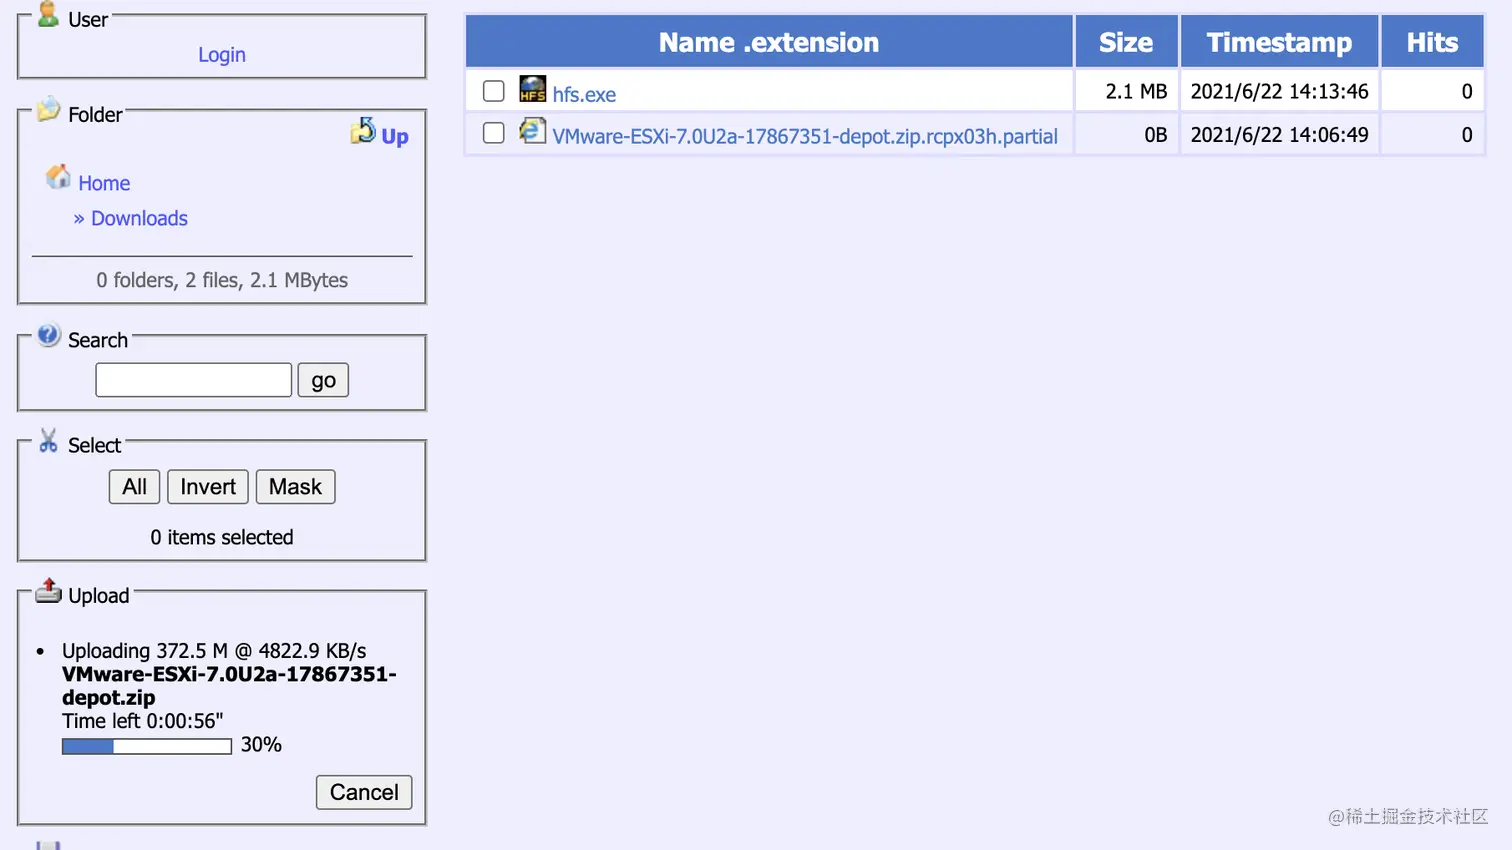Sort by Name .extension column header
Image resolution: width=1512 pixels, height=850 pixels.
(769, 42)
